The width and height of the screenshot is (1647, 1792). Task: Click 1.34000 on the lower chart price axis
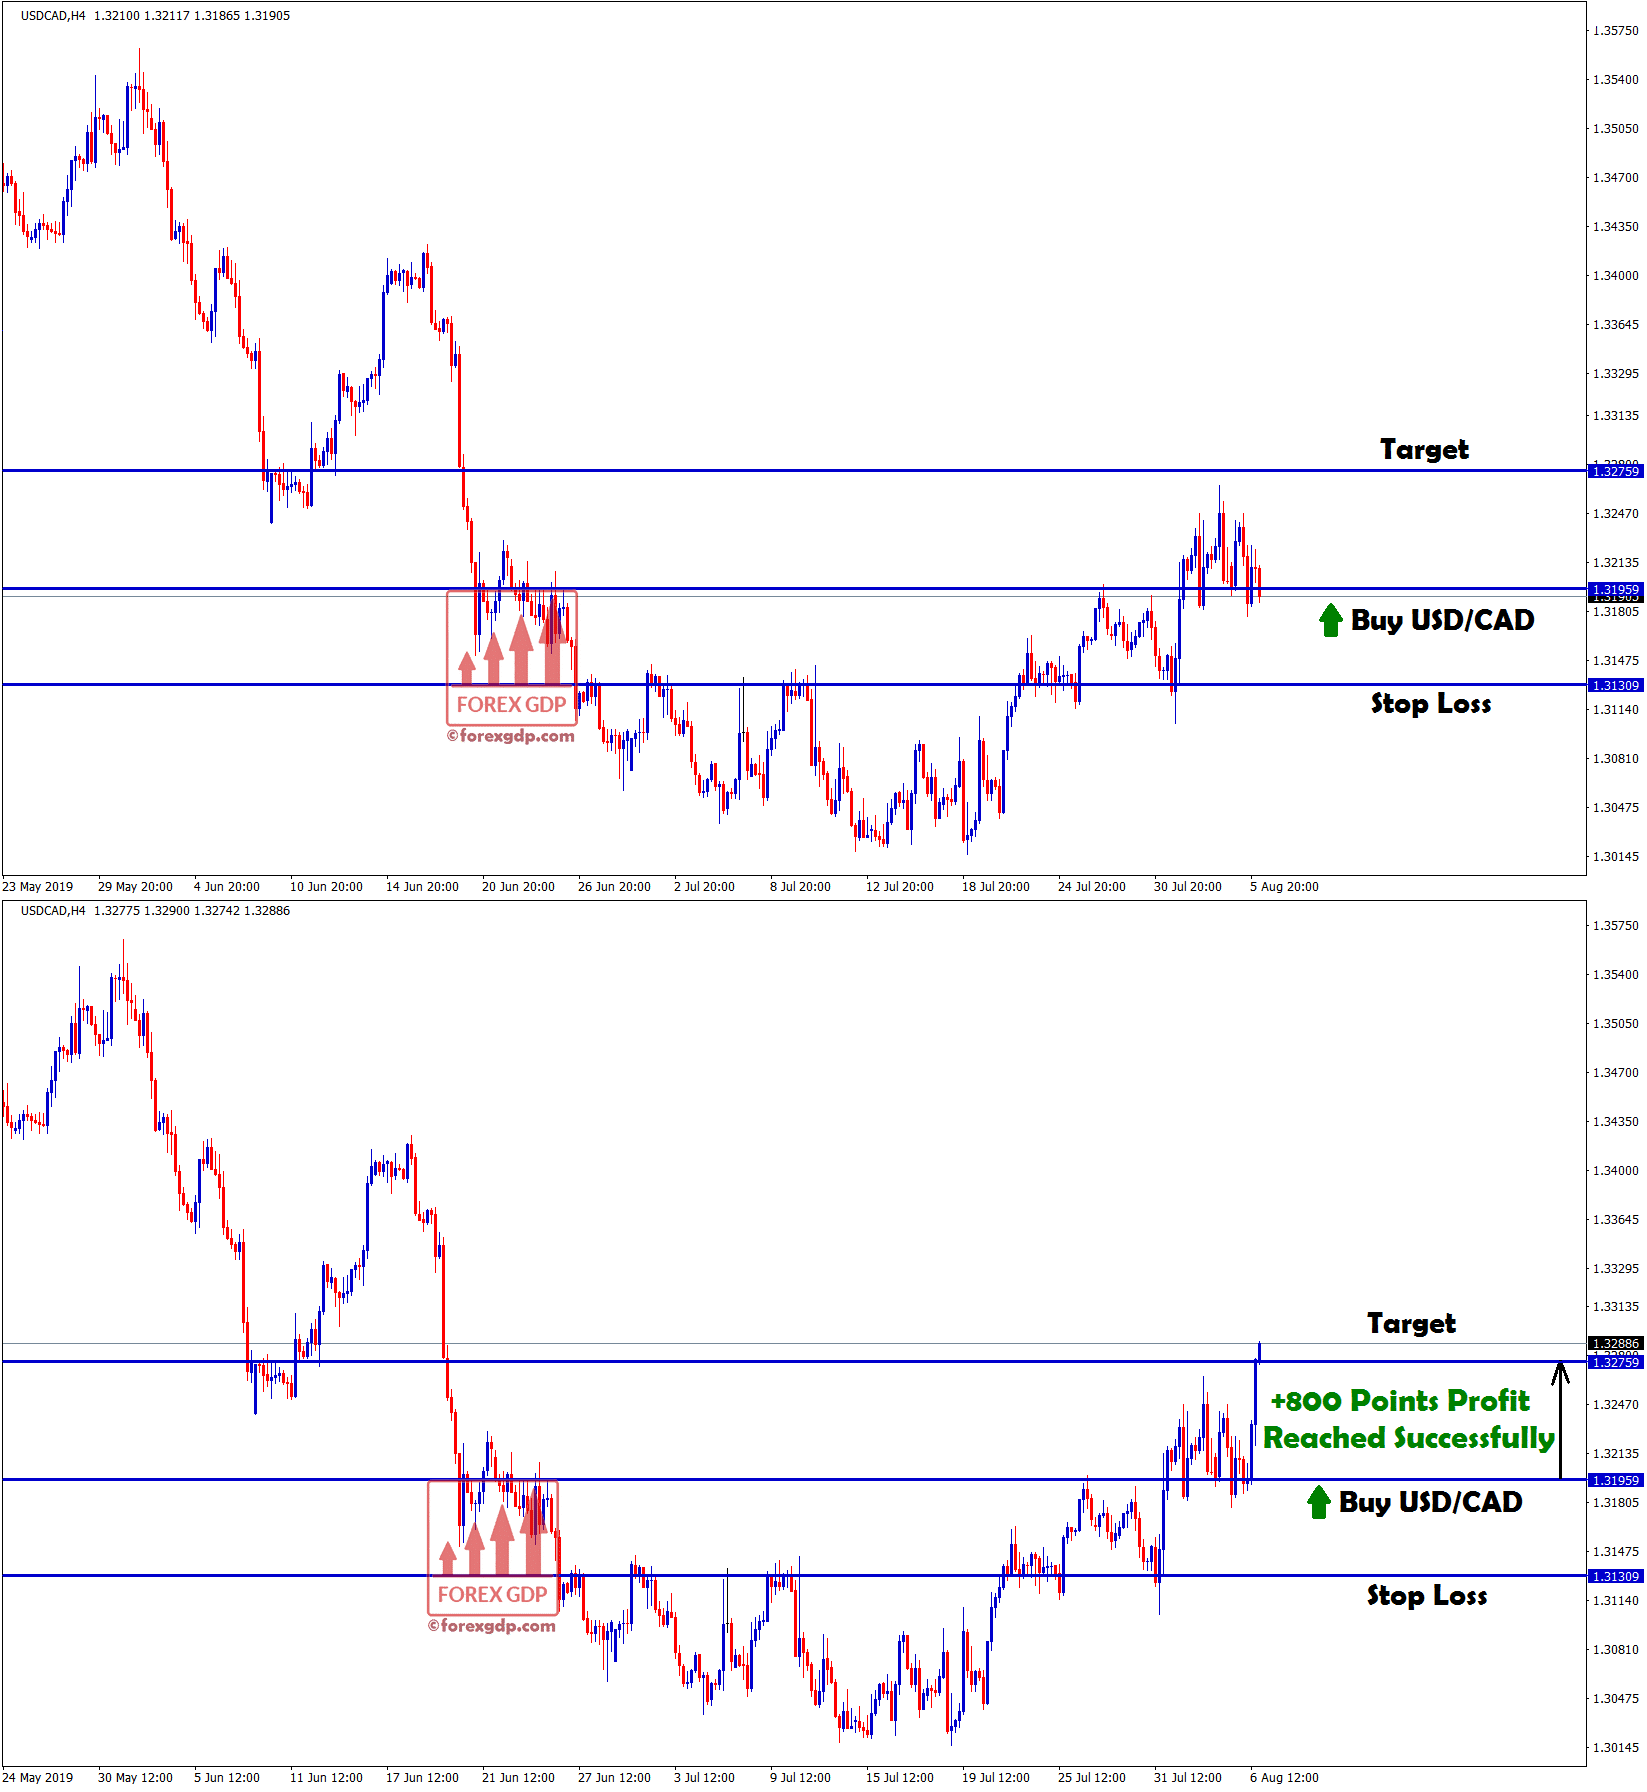(x=1616, y=1171)
